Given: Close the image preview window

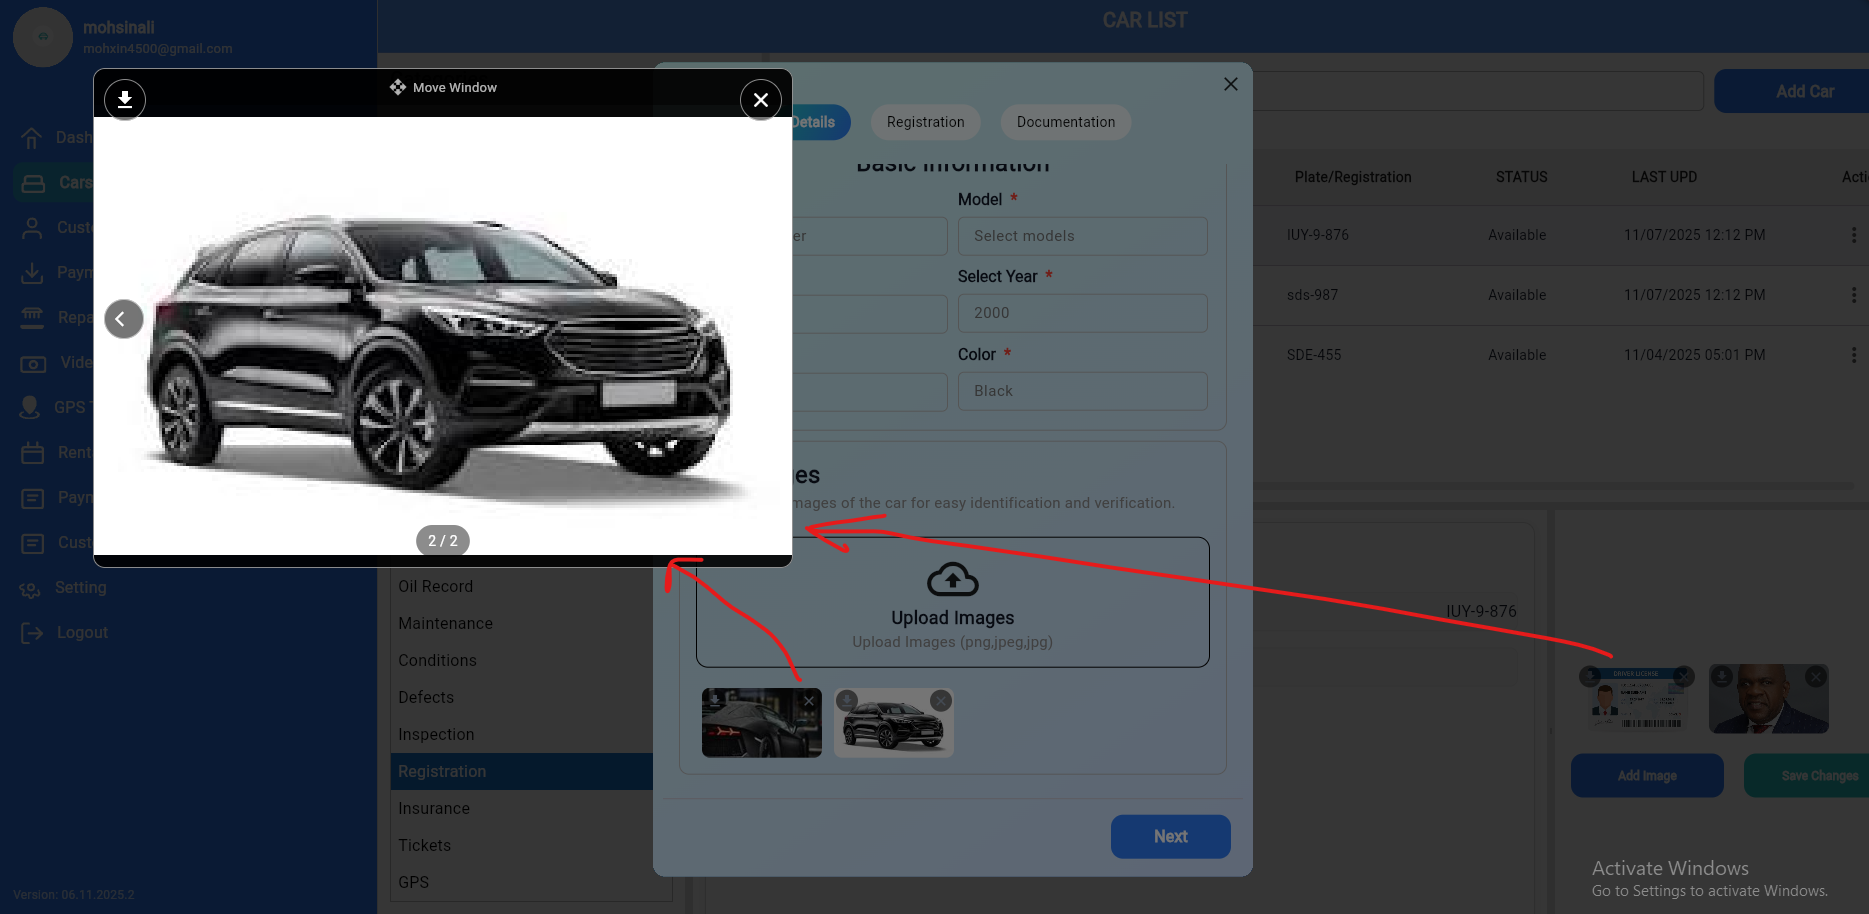Looking at the screenshot, I should coord(760,100).
